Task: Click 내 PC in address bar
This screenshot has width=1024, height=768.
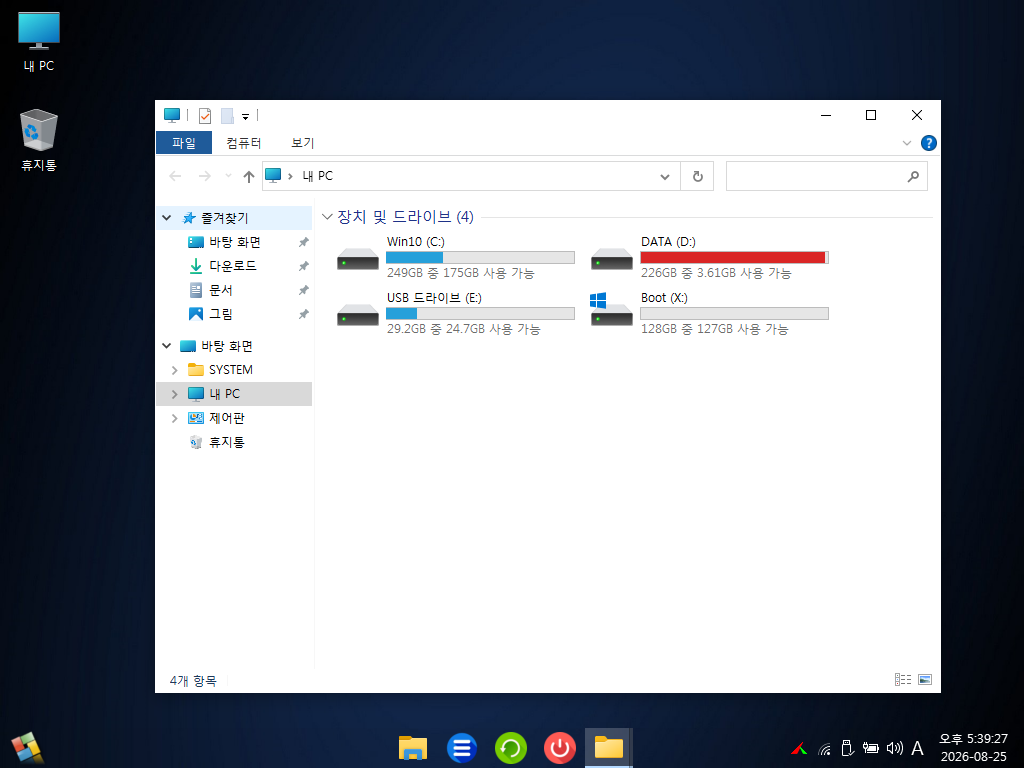Action: 317,176
